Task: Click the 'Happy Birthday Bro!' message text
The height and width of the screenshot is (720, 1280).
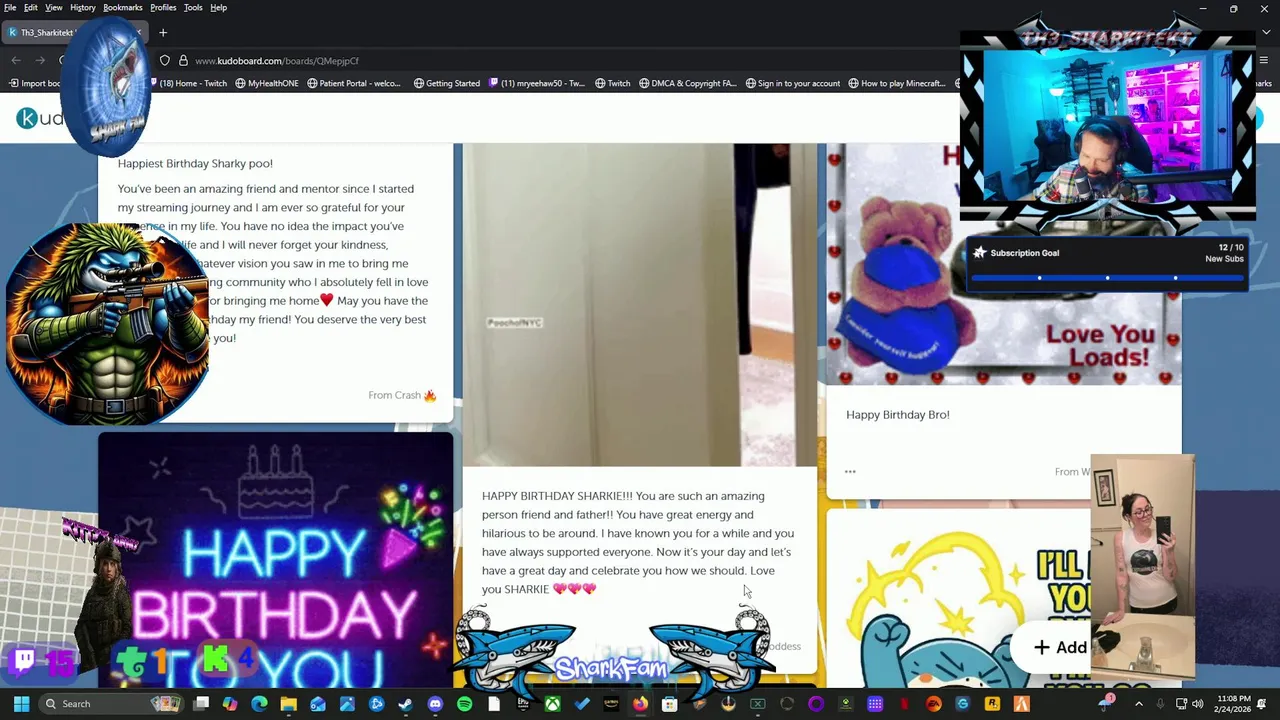Action: click(898, 414)
